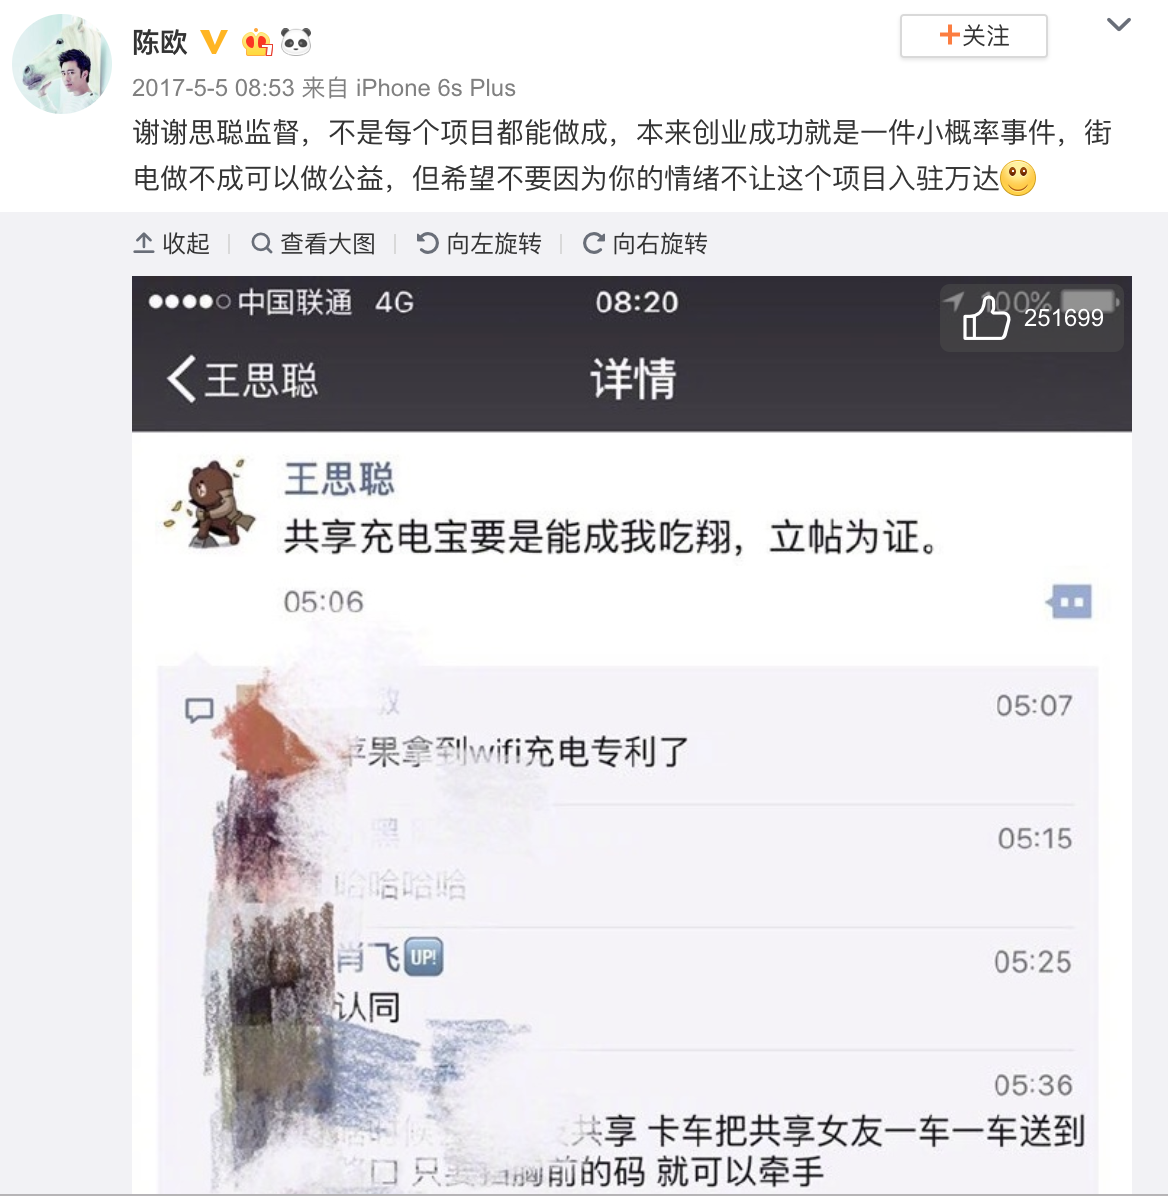The image size is (1168, 1196).
Task: Collapse the image with 收起
Action: (172, 243)
